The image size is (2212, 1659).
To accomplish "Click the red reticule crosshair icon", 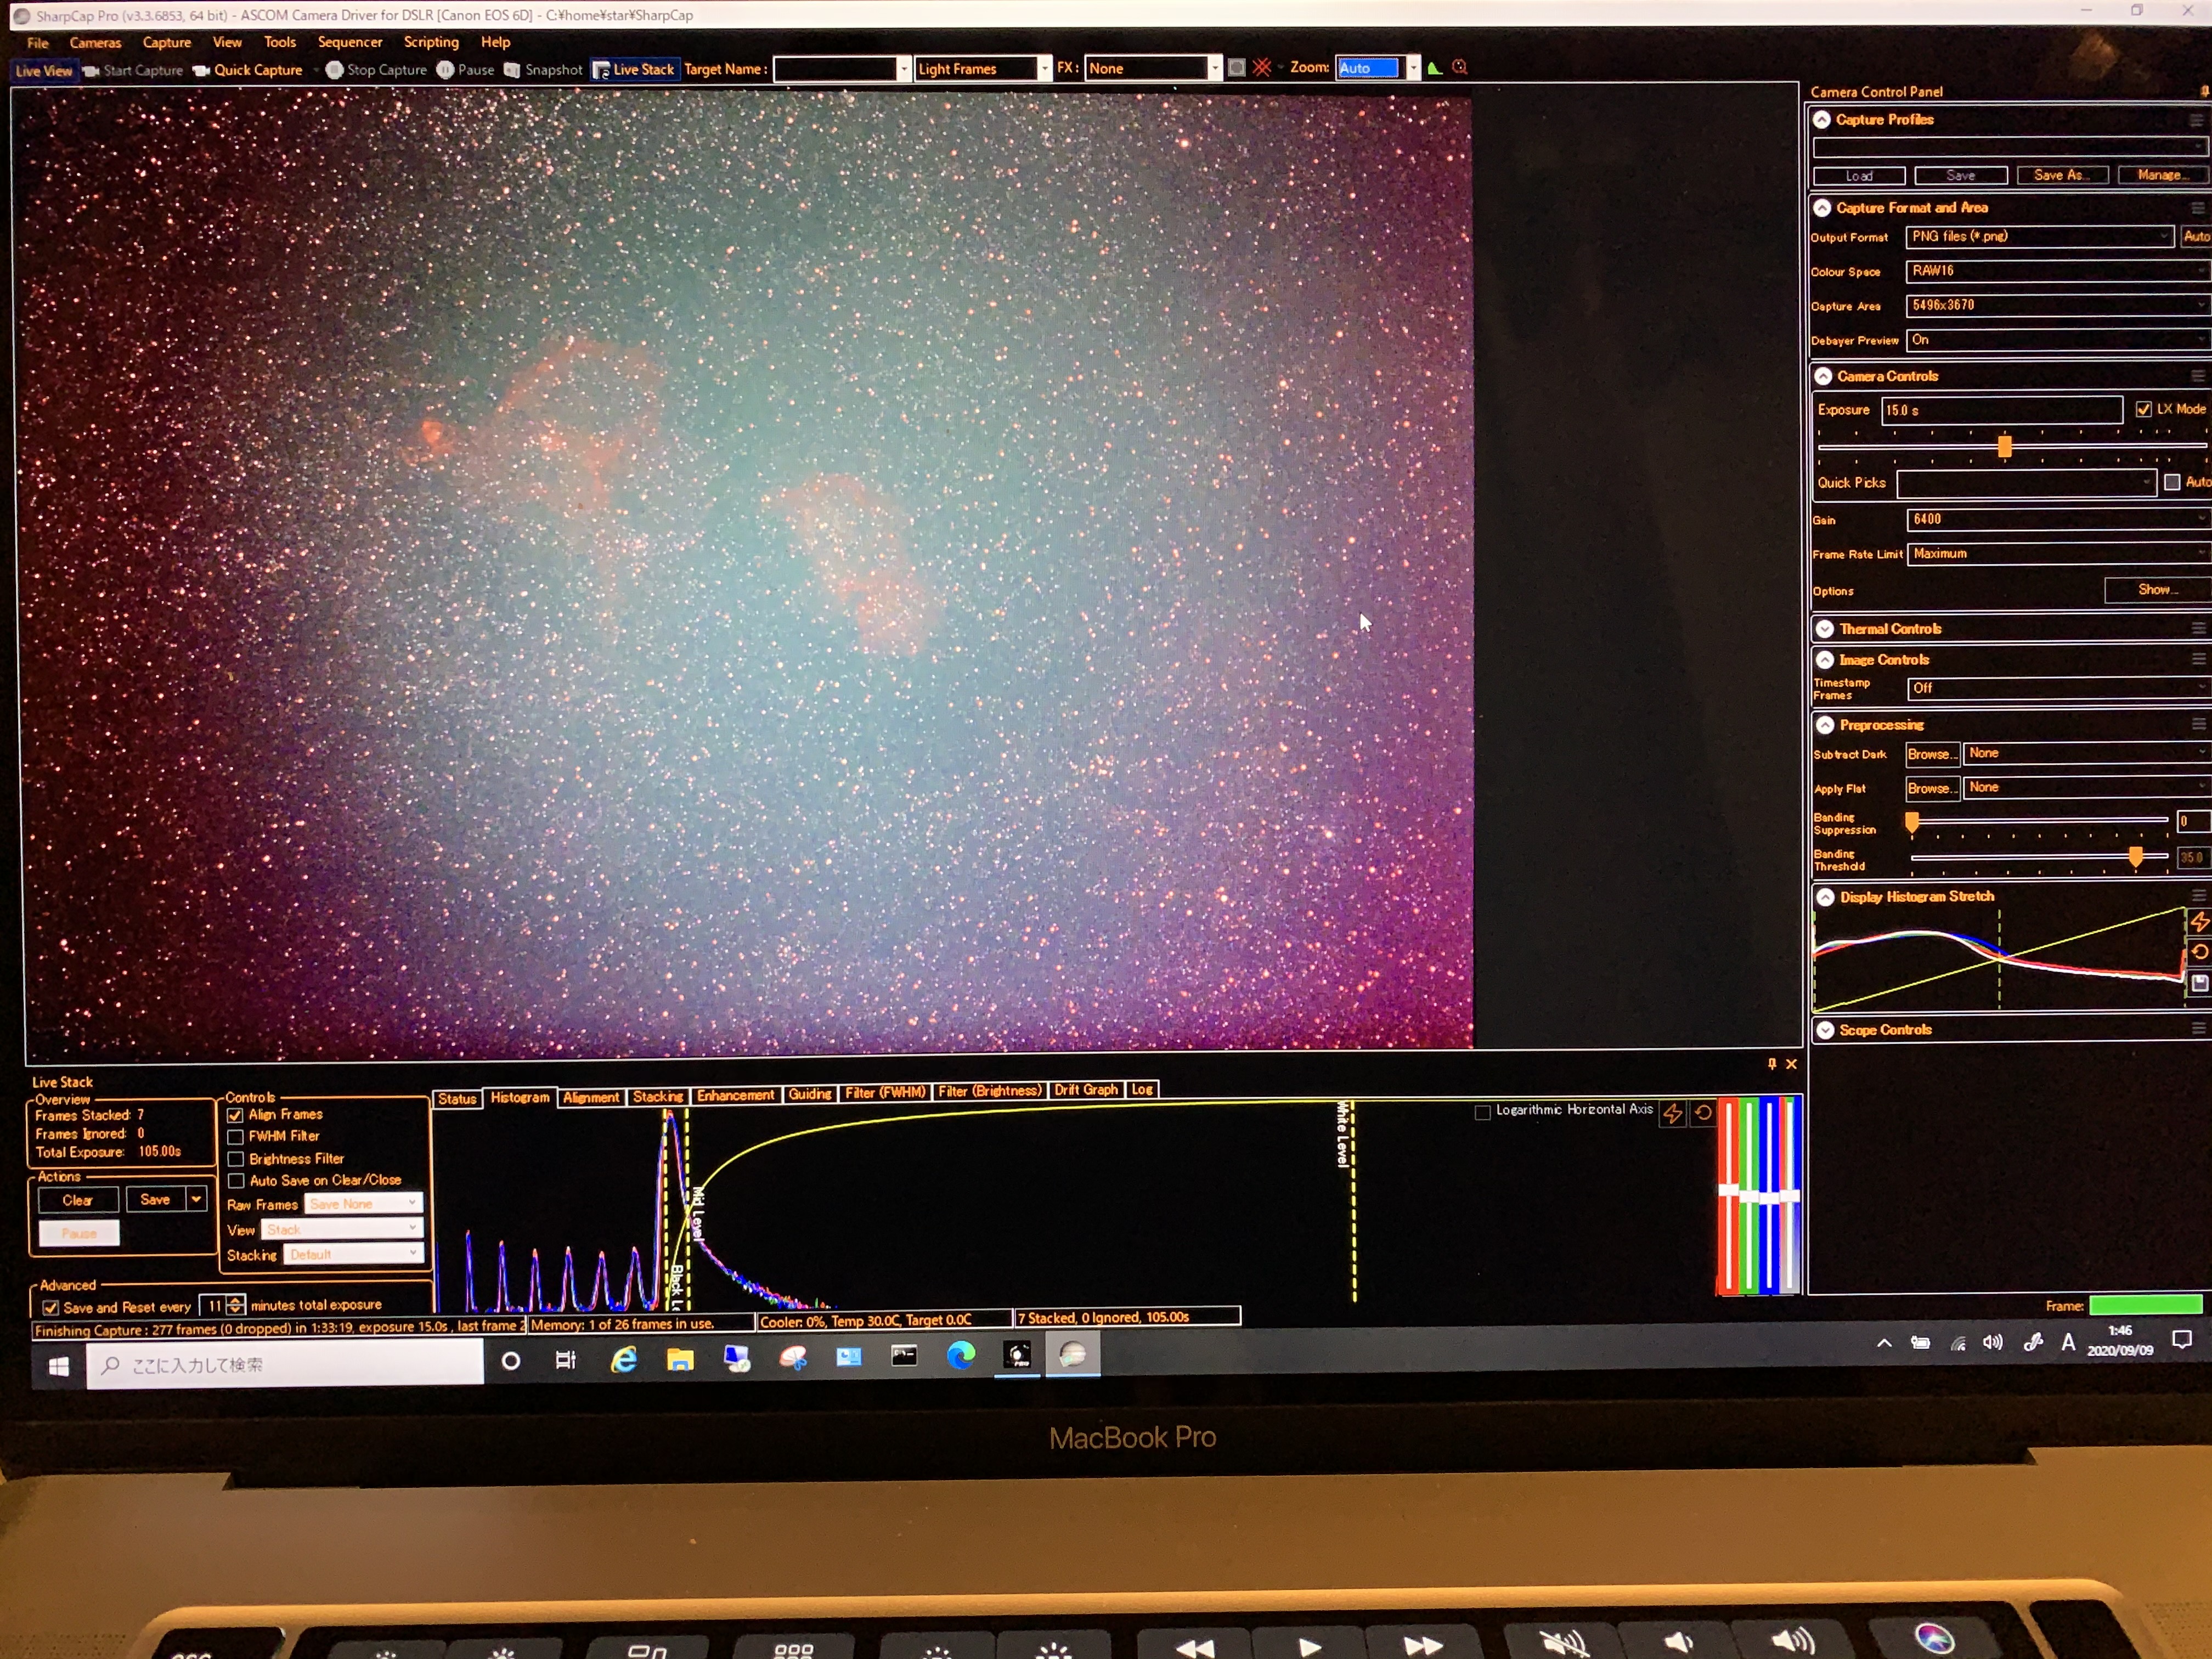I will pos(1262,68).
